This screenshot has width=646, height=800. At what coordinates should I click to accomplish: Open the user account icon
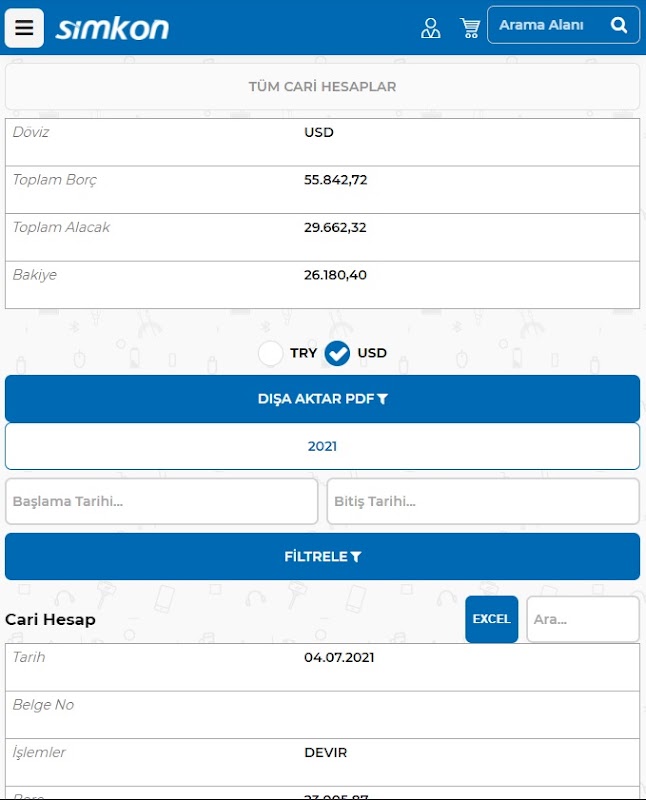click(x=430, y=28)
